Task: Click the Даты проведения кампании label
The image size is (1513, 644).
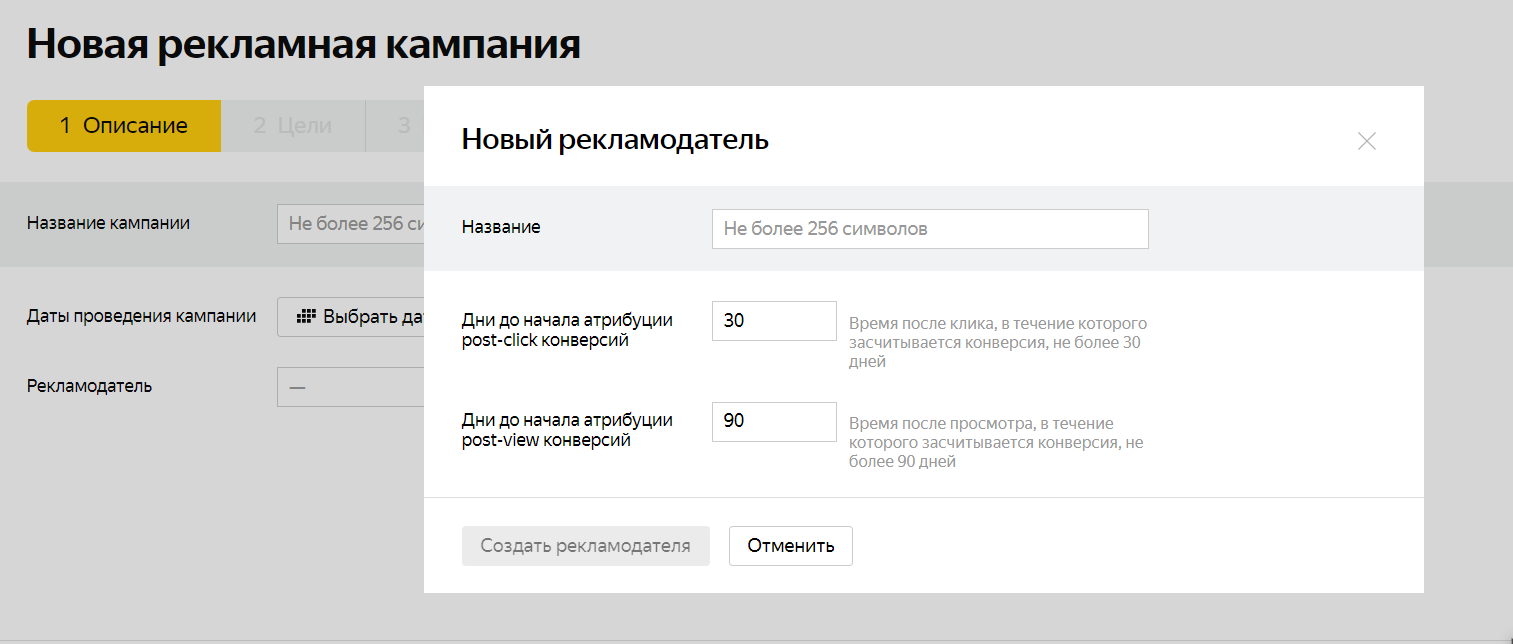Action: point(141,316)
